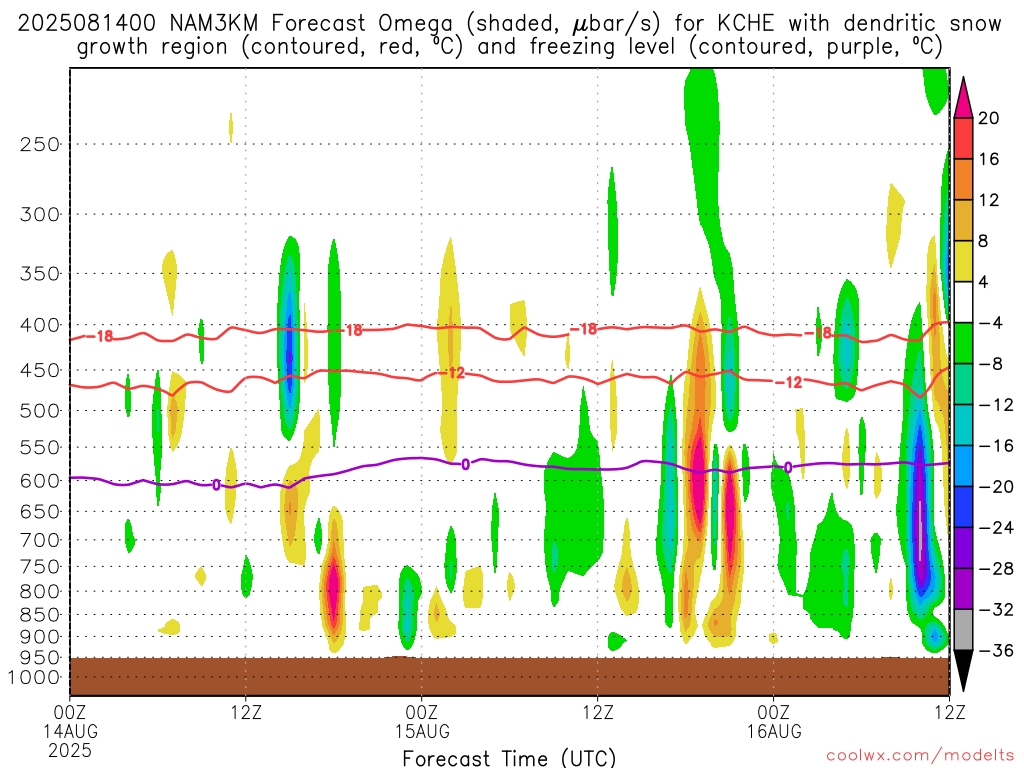Viewport: 1024px width, 768px height.
Task: Click the 2025 year label under 14AUG
Action: pos(71,751)
